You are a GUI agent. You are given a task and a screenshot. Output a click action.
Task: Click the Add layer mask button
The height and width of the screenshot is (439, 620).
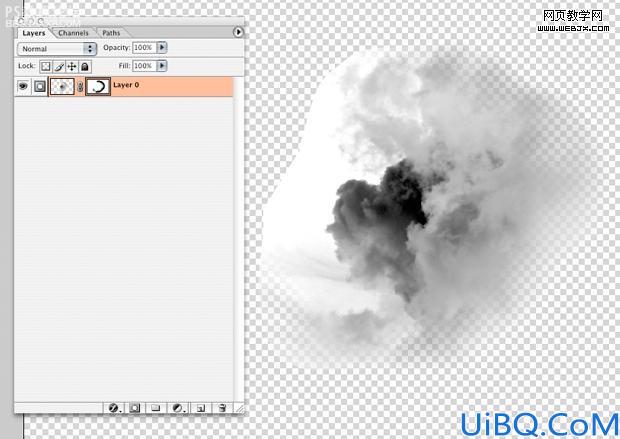click(x=134, y=408)
